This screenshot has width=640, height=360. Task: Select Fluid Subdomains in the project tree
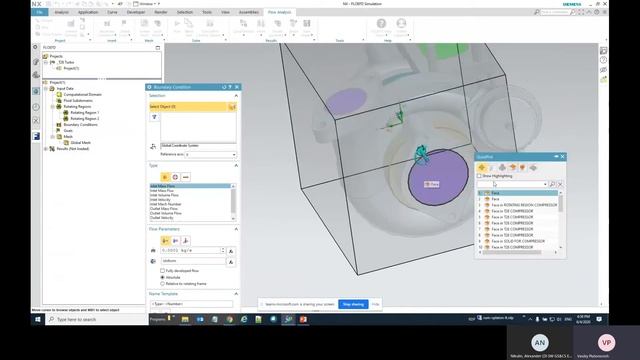point(78,100)
